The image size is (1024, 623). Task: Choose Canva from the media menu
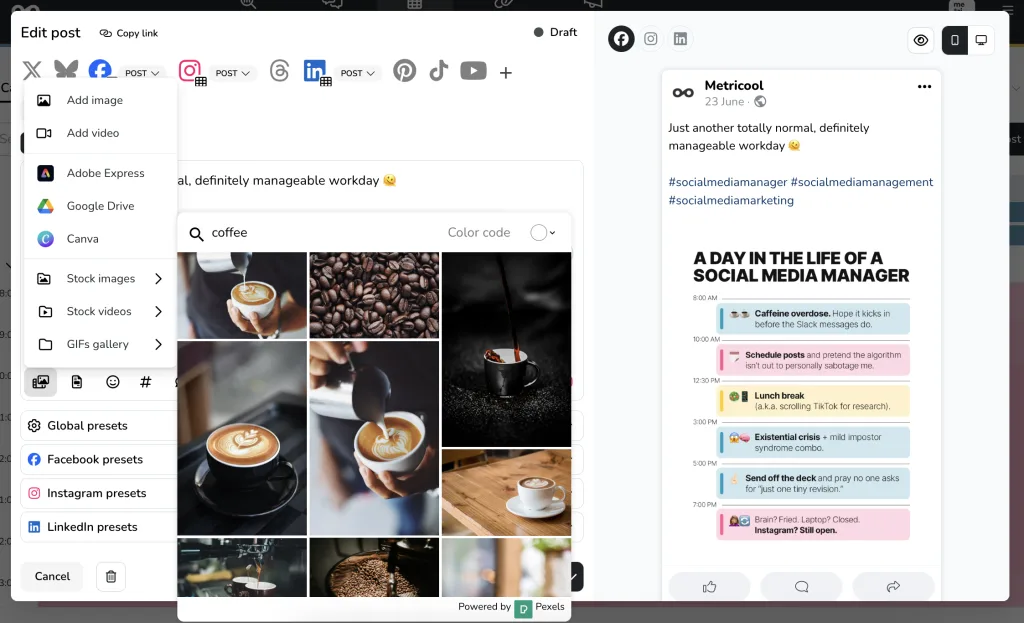point(82,239)
